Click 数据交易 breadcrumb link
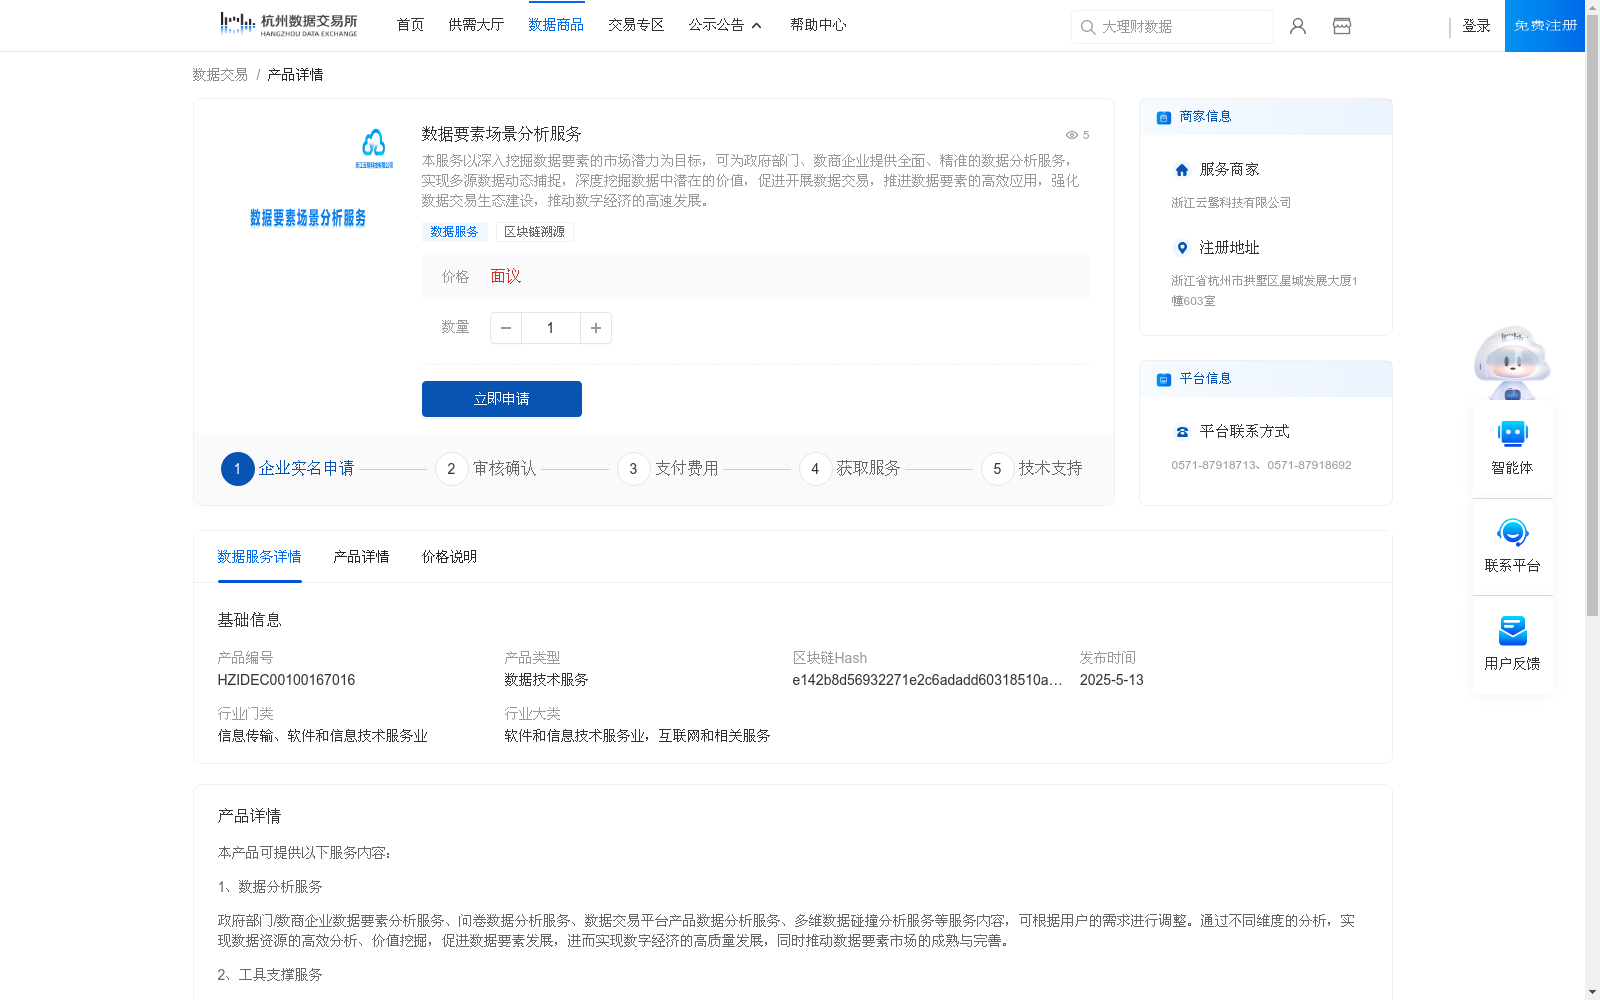1600x1000 pixels. [x=220, y=75]
